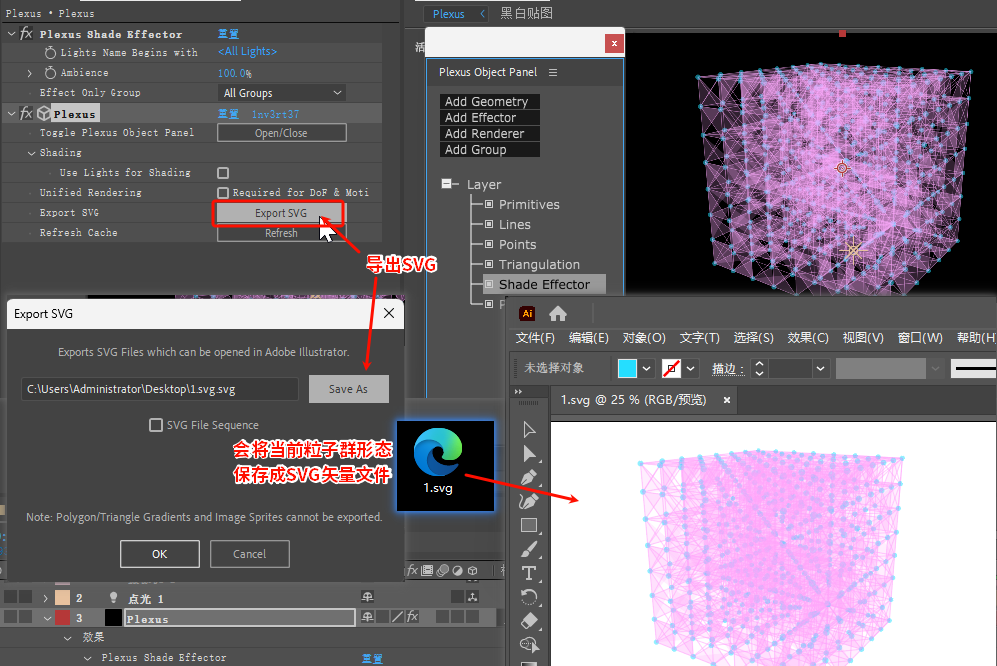Toggle the timeline 3D layer cube header

(x=472, y=571)
